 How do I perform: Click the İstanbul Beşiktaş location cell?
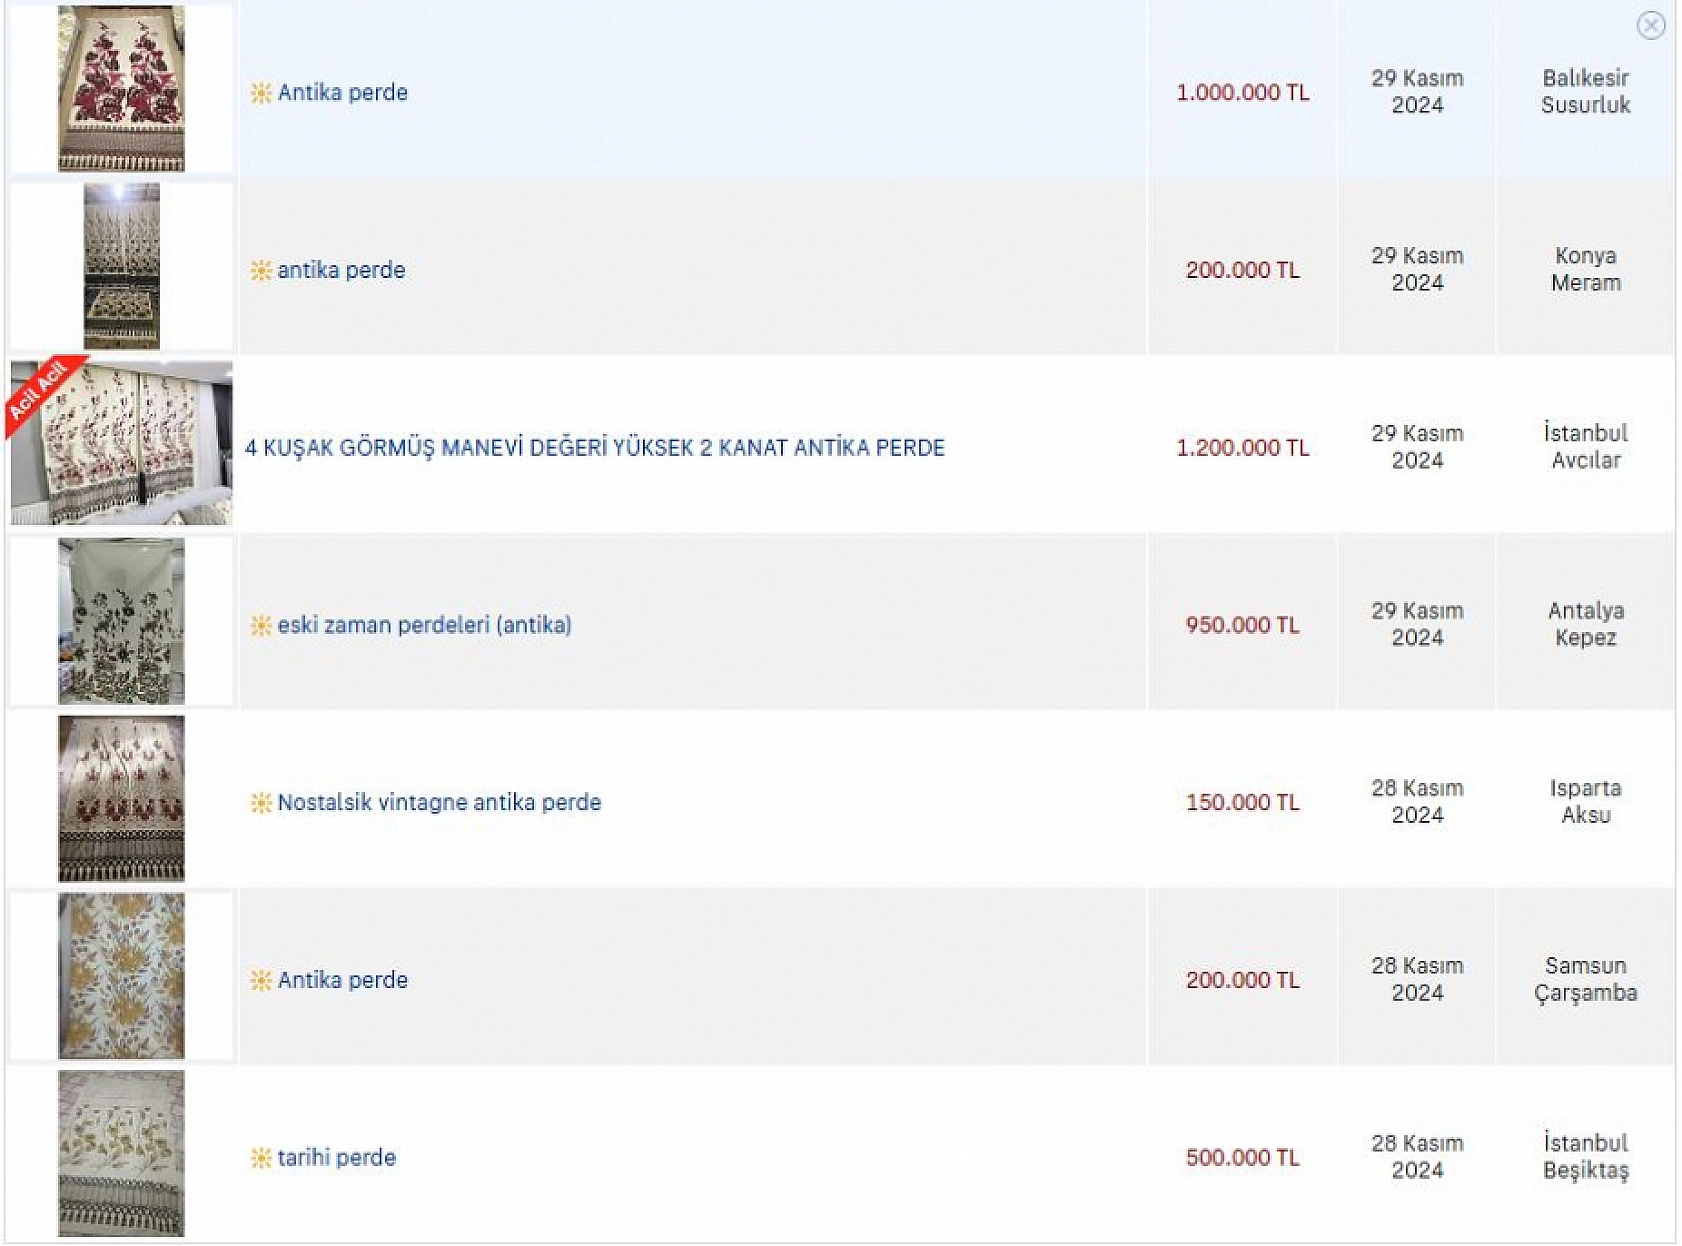coord(1585,1157)
